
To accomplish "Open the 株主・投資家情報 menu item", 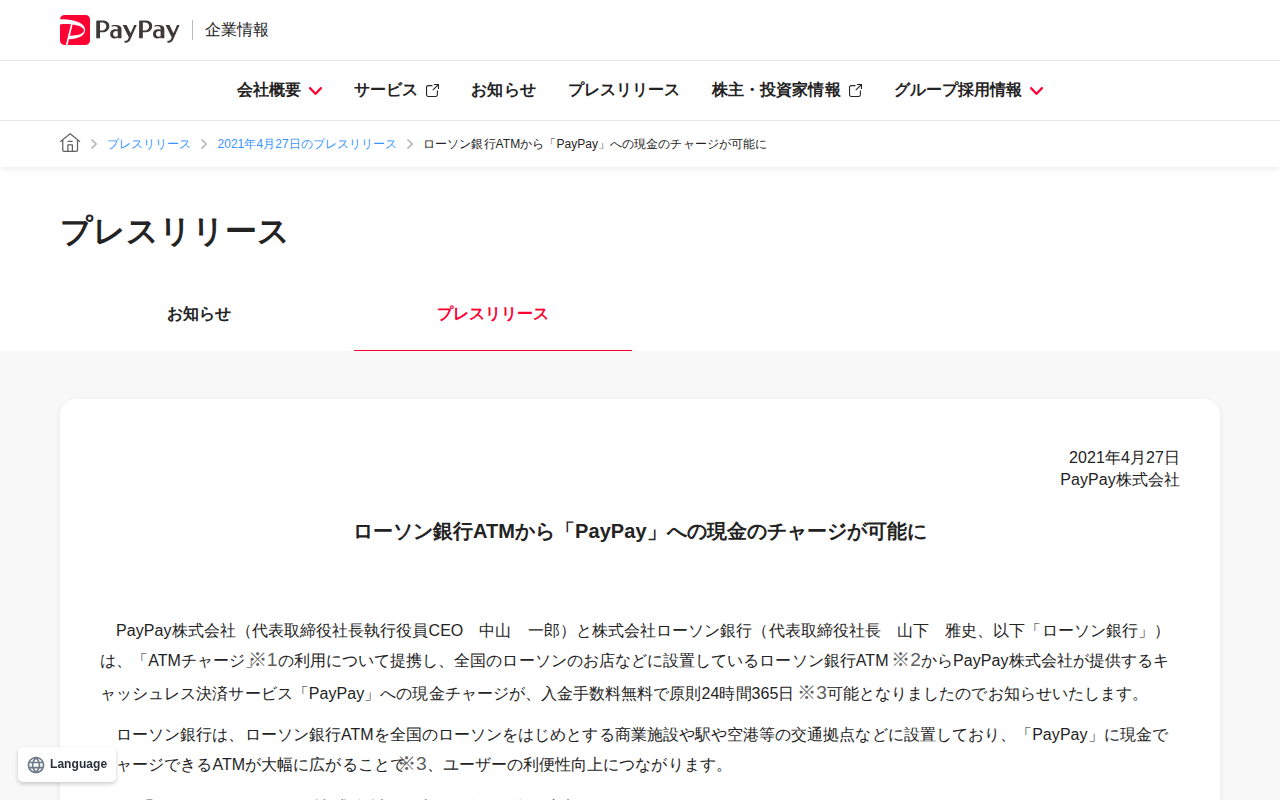I will pyautogui.click(x=776, y=90).
